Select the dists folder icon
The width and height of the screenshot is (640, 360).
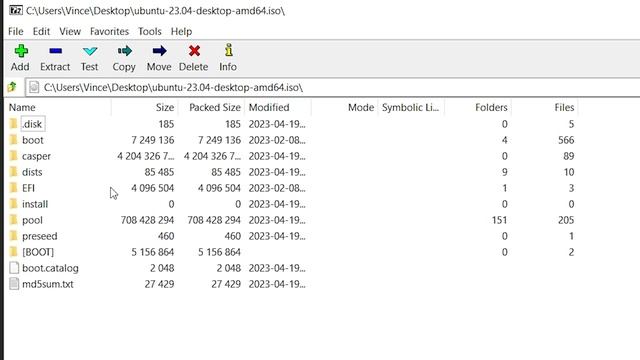coord(14,172)
